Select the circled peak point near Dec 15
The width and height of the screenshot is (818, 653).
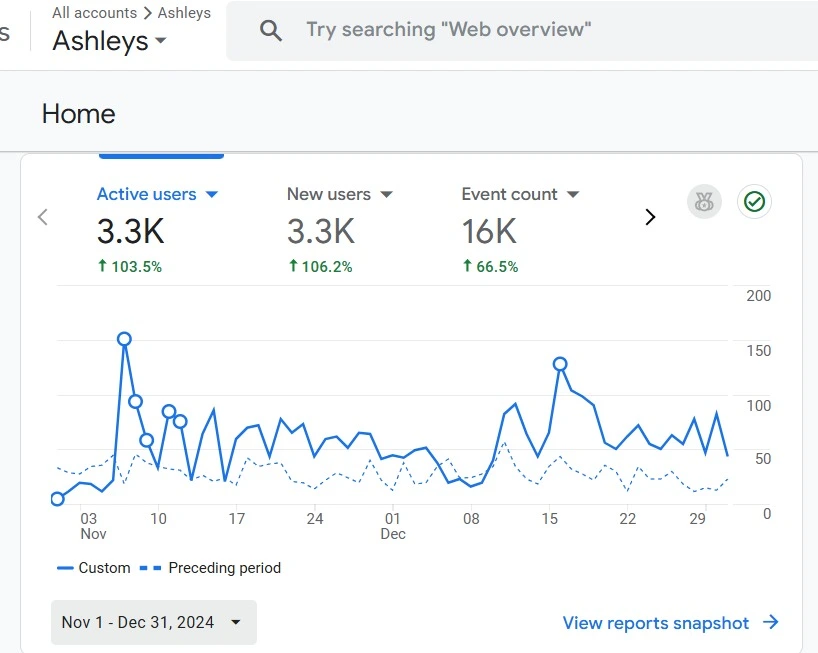click(560, 364)
